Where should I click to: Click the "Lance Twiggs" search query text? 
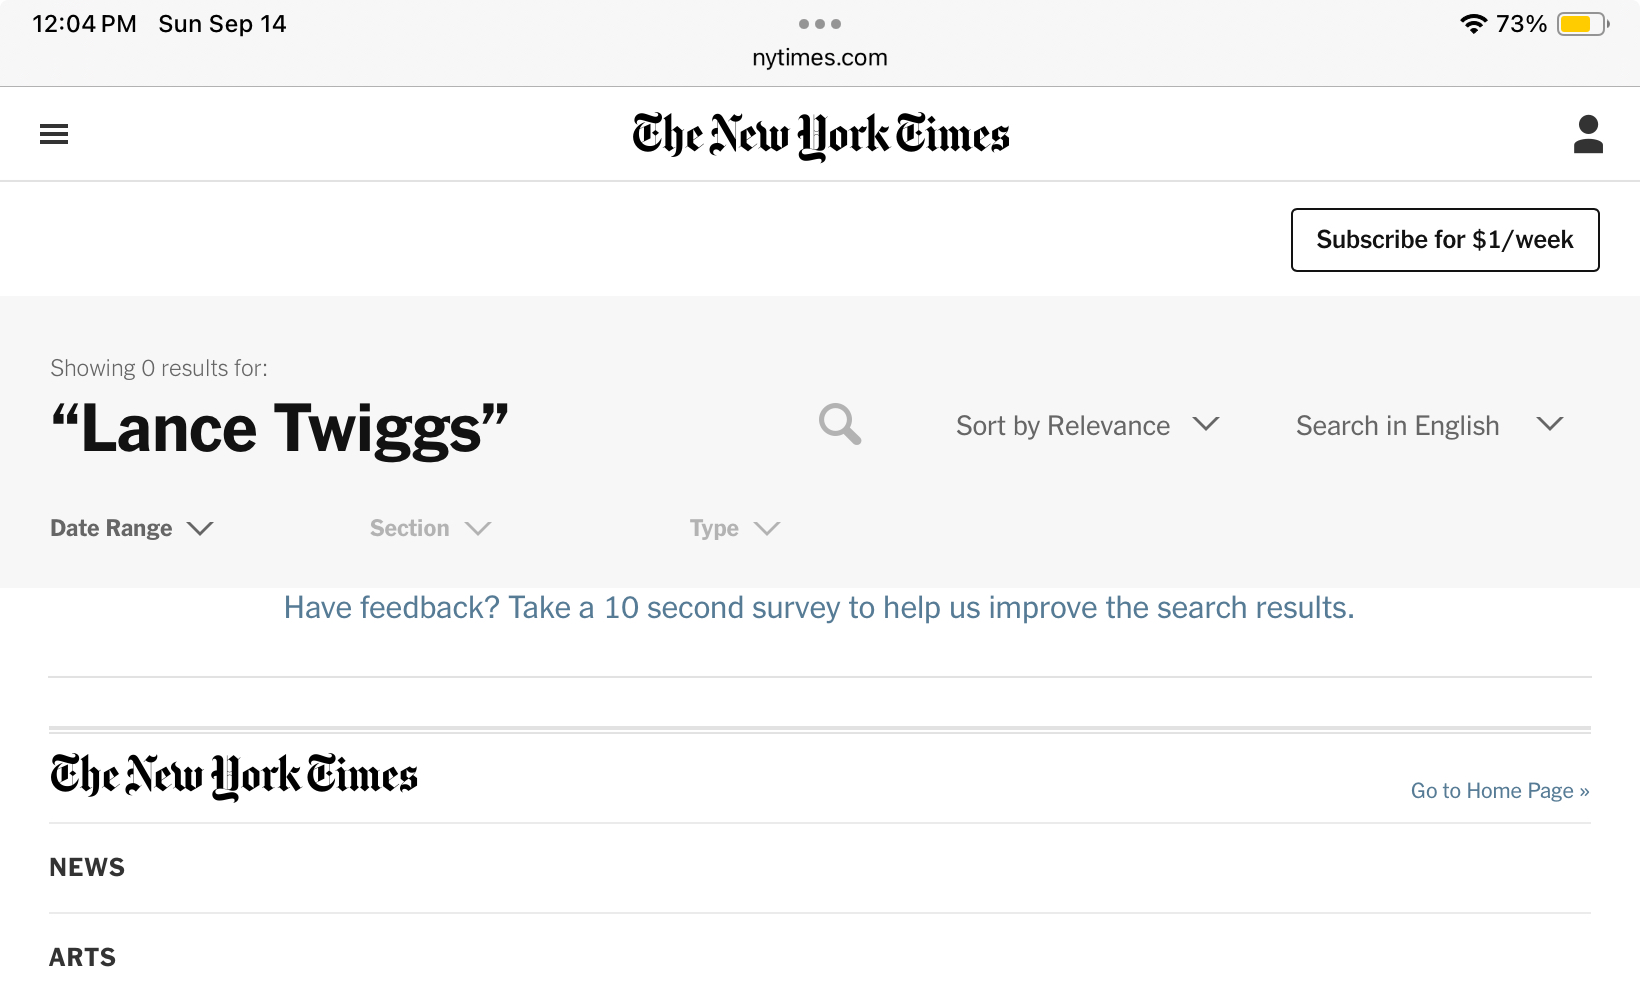(x=280, y=429)
